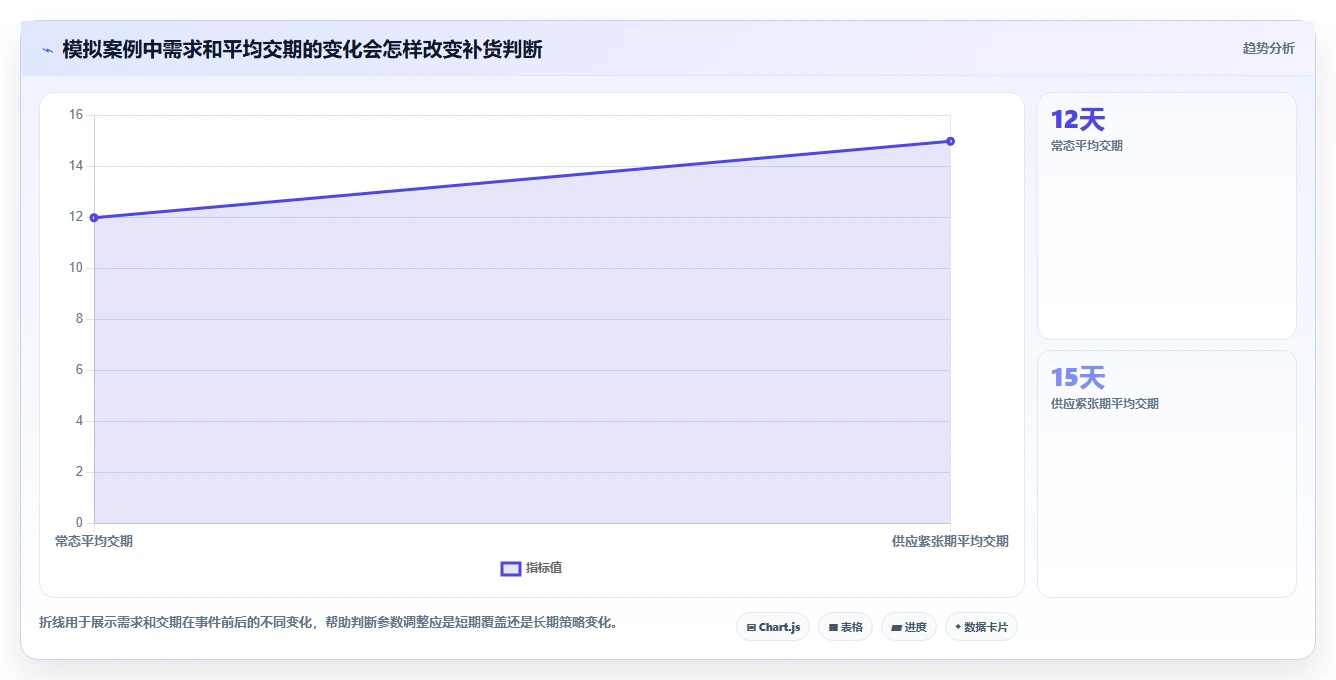Click the y-axis value 6
This screenshot has height=680, width=1336.
(80, 370)
